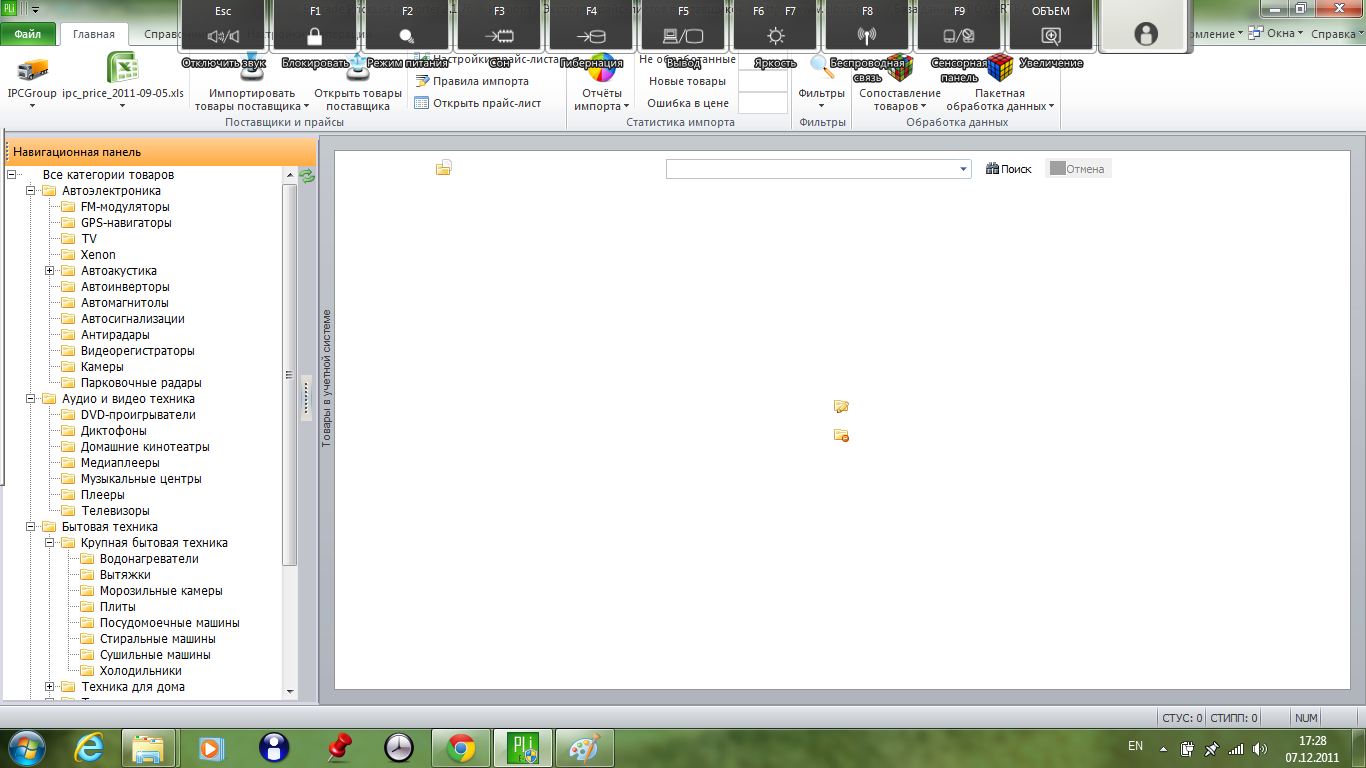Click the delete-folder icon with red mark
The image size is (1366, 768).
(x=841, y=435)
